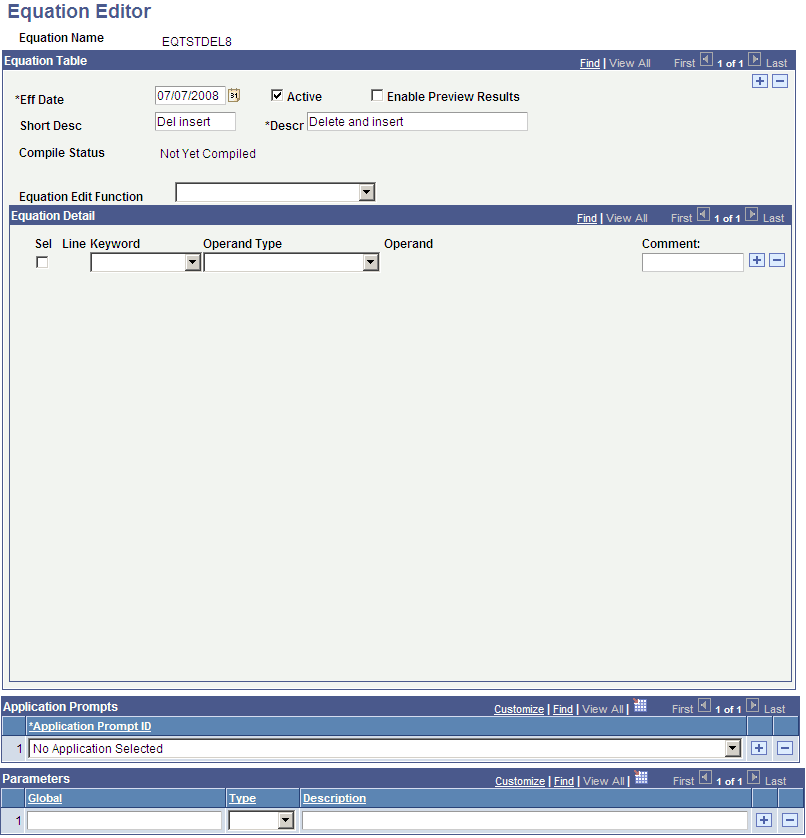Add a new Equation Detail line

(x=757, y=260)
